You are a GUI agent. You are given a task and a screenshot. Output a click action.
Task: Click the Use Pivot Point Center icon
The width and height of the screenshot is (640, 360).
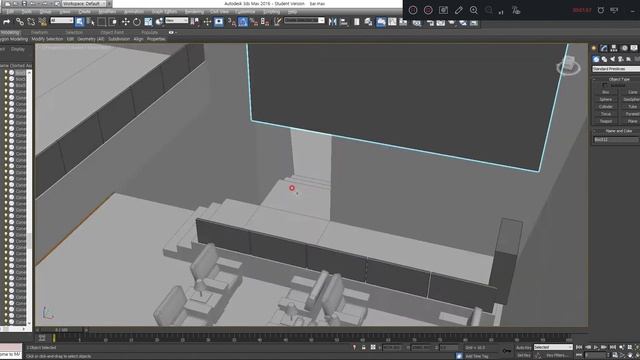click(196, 22)
